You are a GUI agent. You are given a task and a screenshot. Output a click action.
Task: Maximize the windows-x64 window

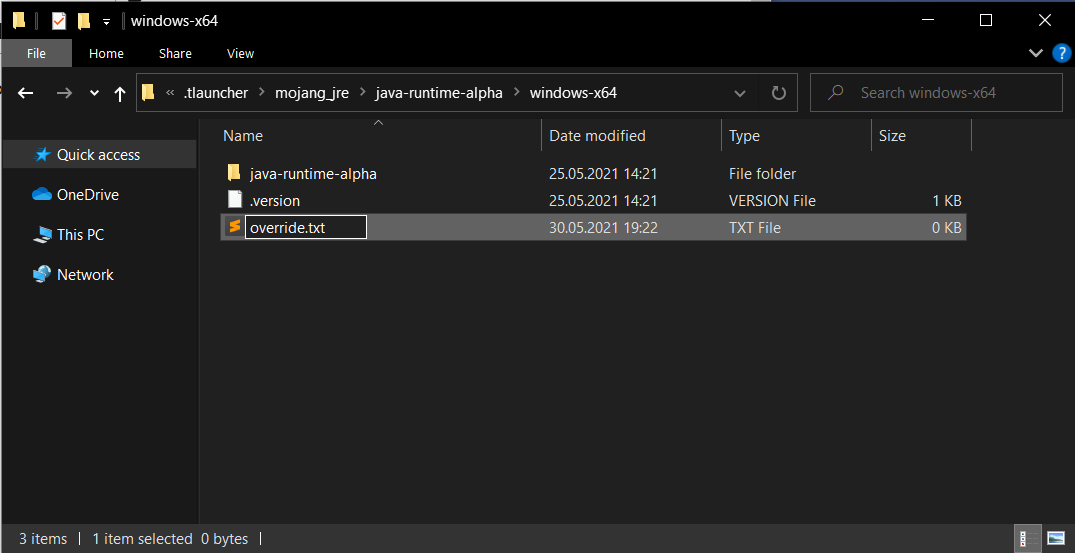tap(986, 21)
